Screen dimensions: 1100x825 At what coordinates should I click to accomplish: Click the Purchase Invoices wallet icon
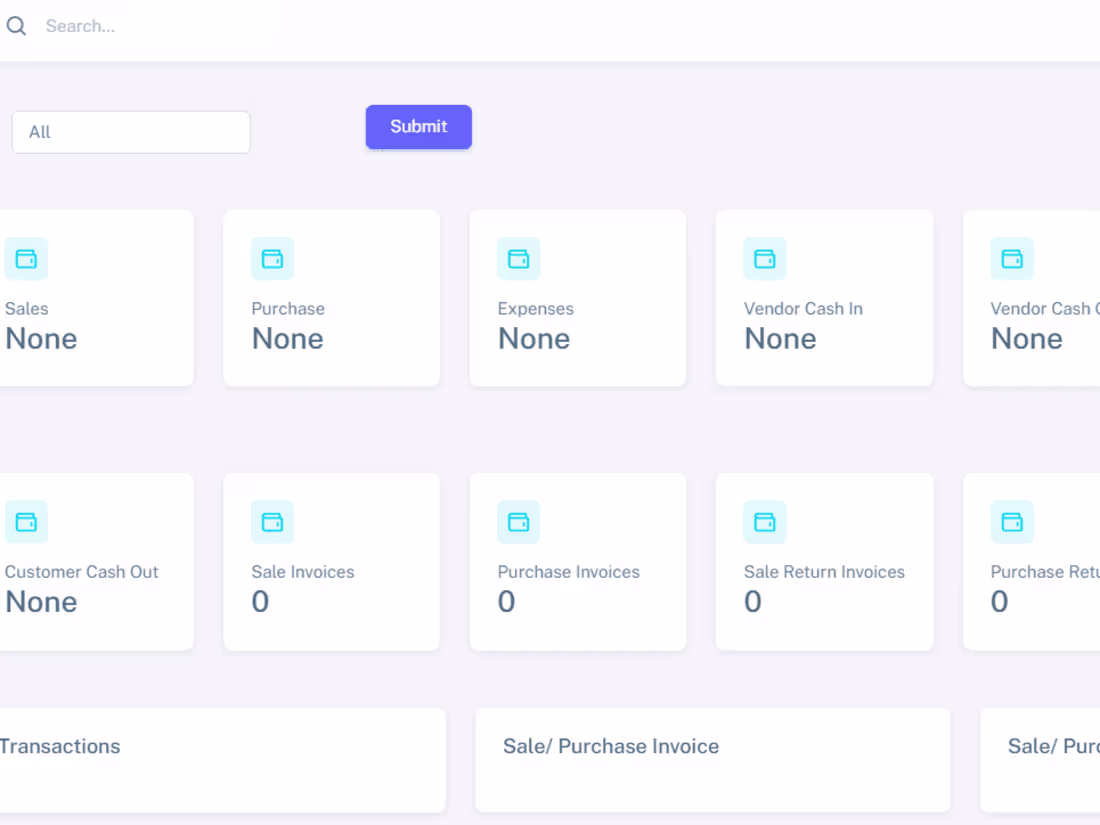pyautogui.click(x=519, y=521)
